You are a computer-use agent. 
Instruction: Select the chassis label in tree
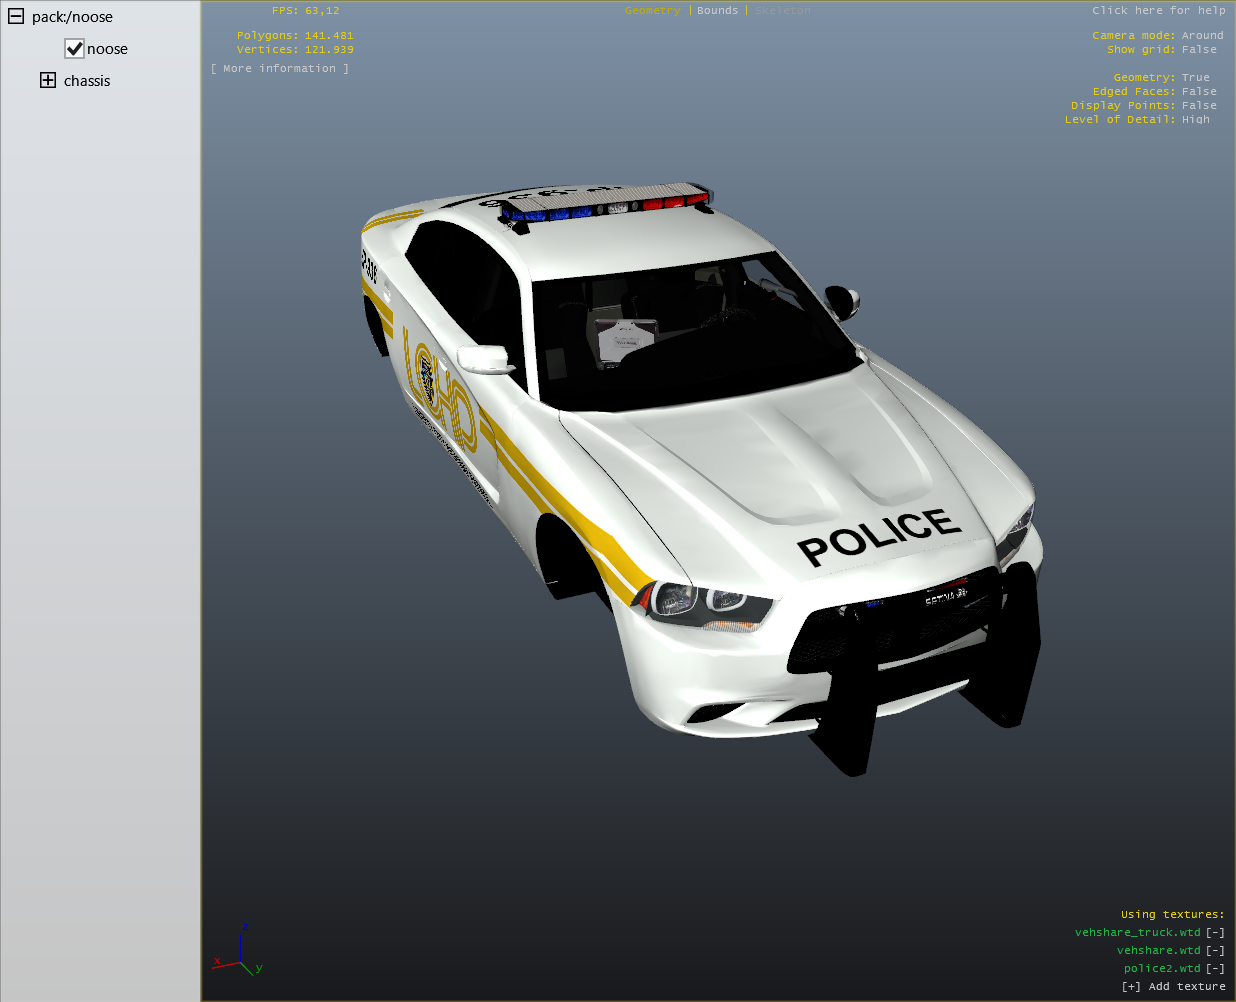click(87, 81)
